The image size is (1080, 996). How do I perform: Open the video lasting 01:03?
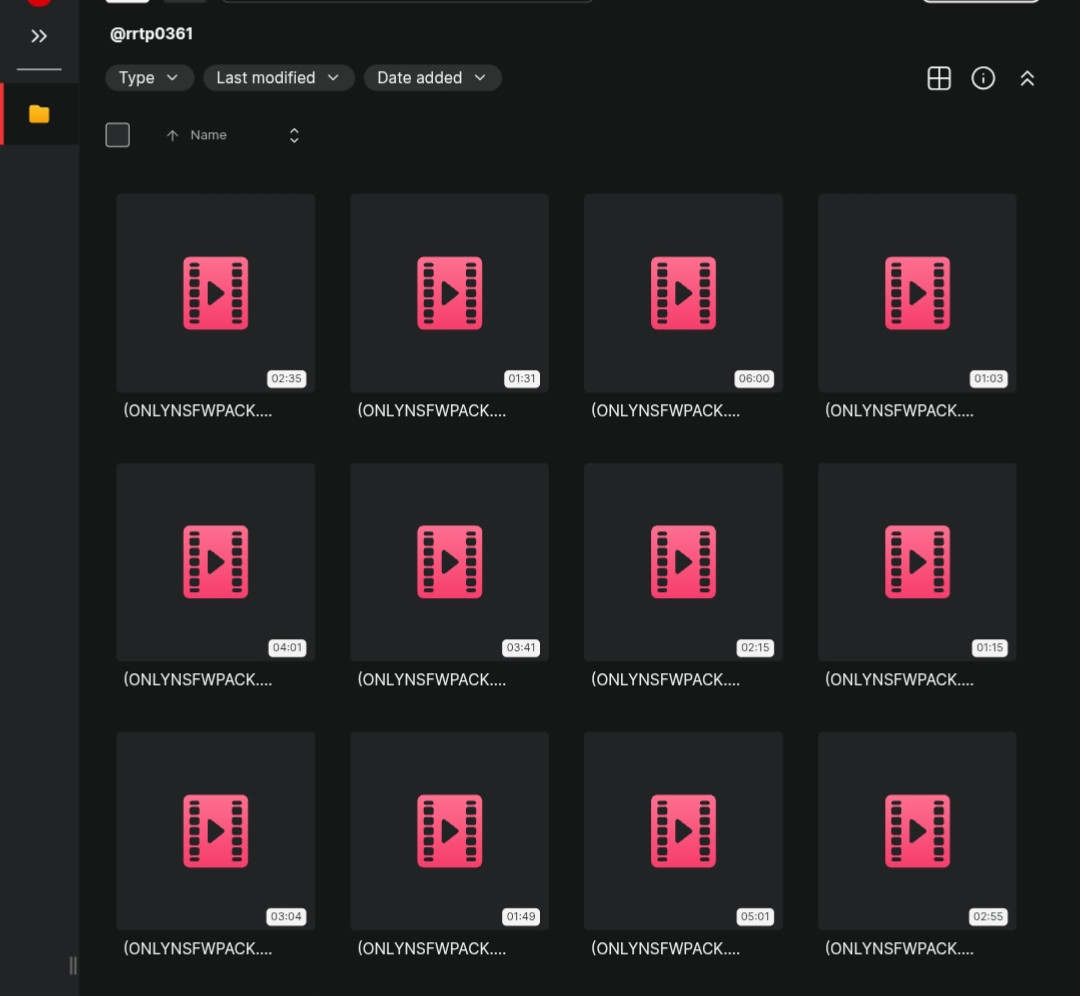point(917,293)
